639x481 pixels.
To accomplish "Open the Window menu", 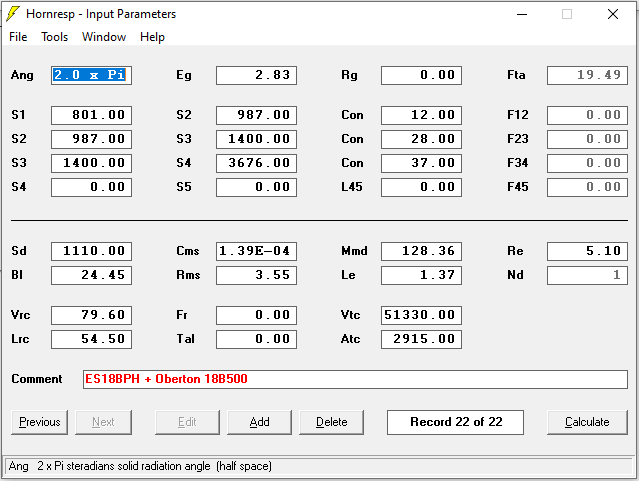I will [104, 37].
